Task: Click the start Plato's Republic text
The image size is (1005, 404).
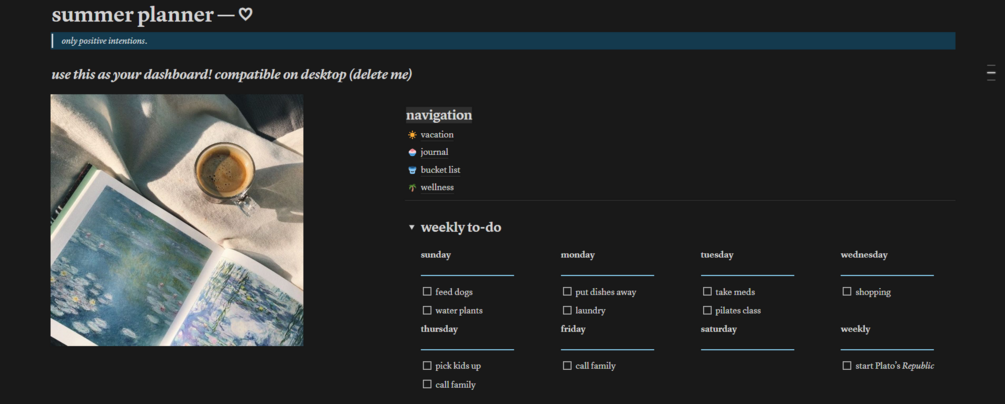Action: pyautogui.click(x=895, y=366)
